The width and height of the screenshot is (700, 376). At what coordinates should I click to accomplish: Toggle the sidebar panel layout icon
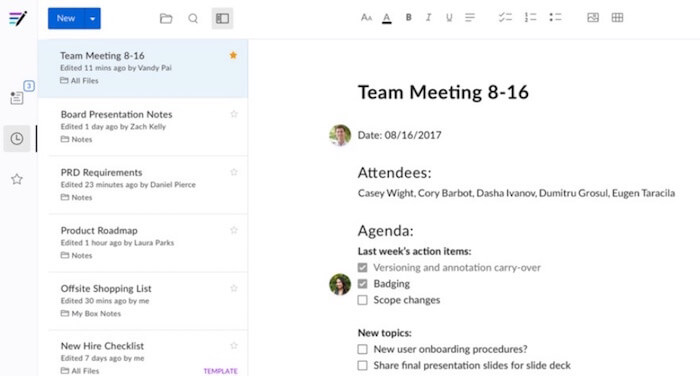point(222,18)
